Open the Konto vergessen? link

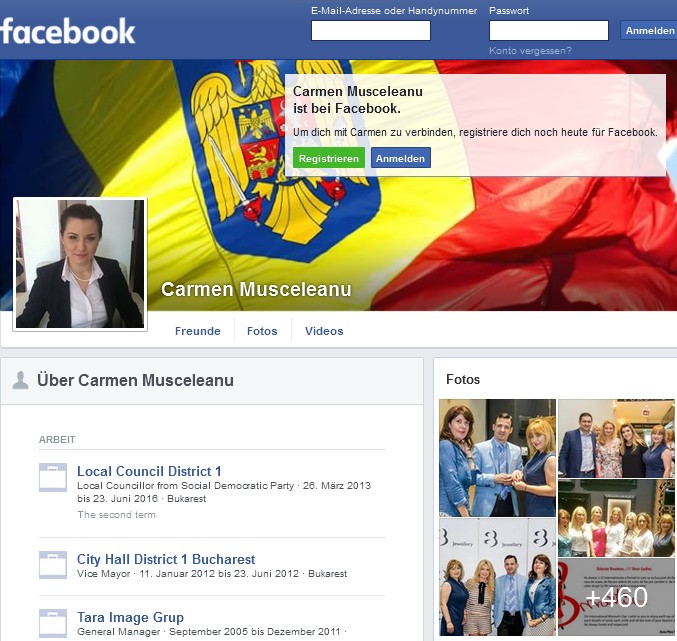coord(530,51)
